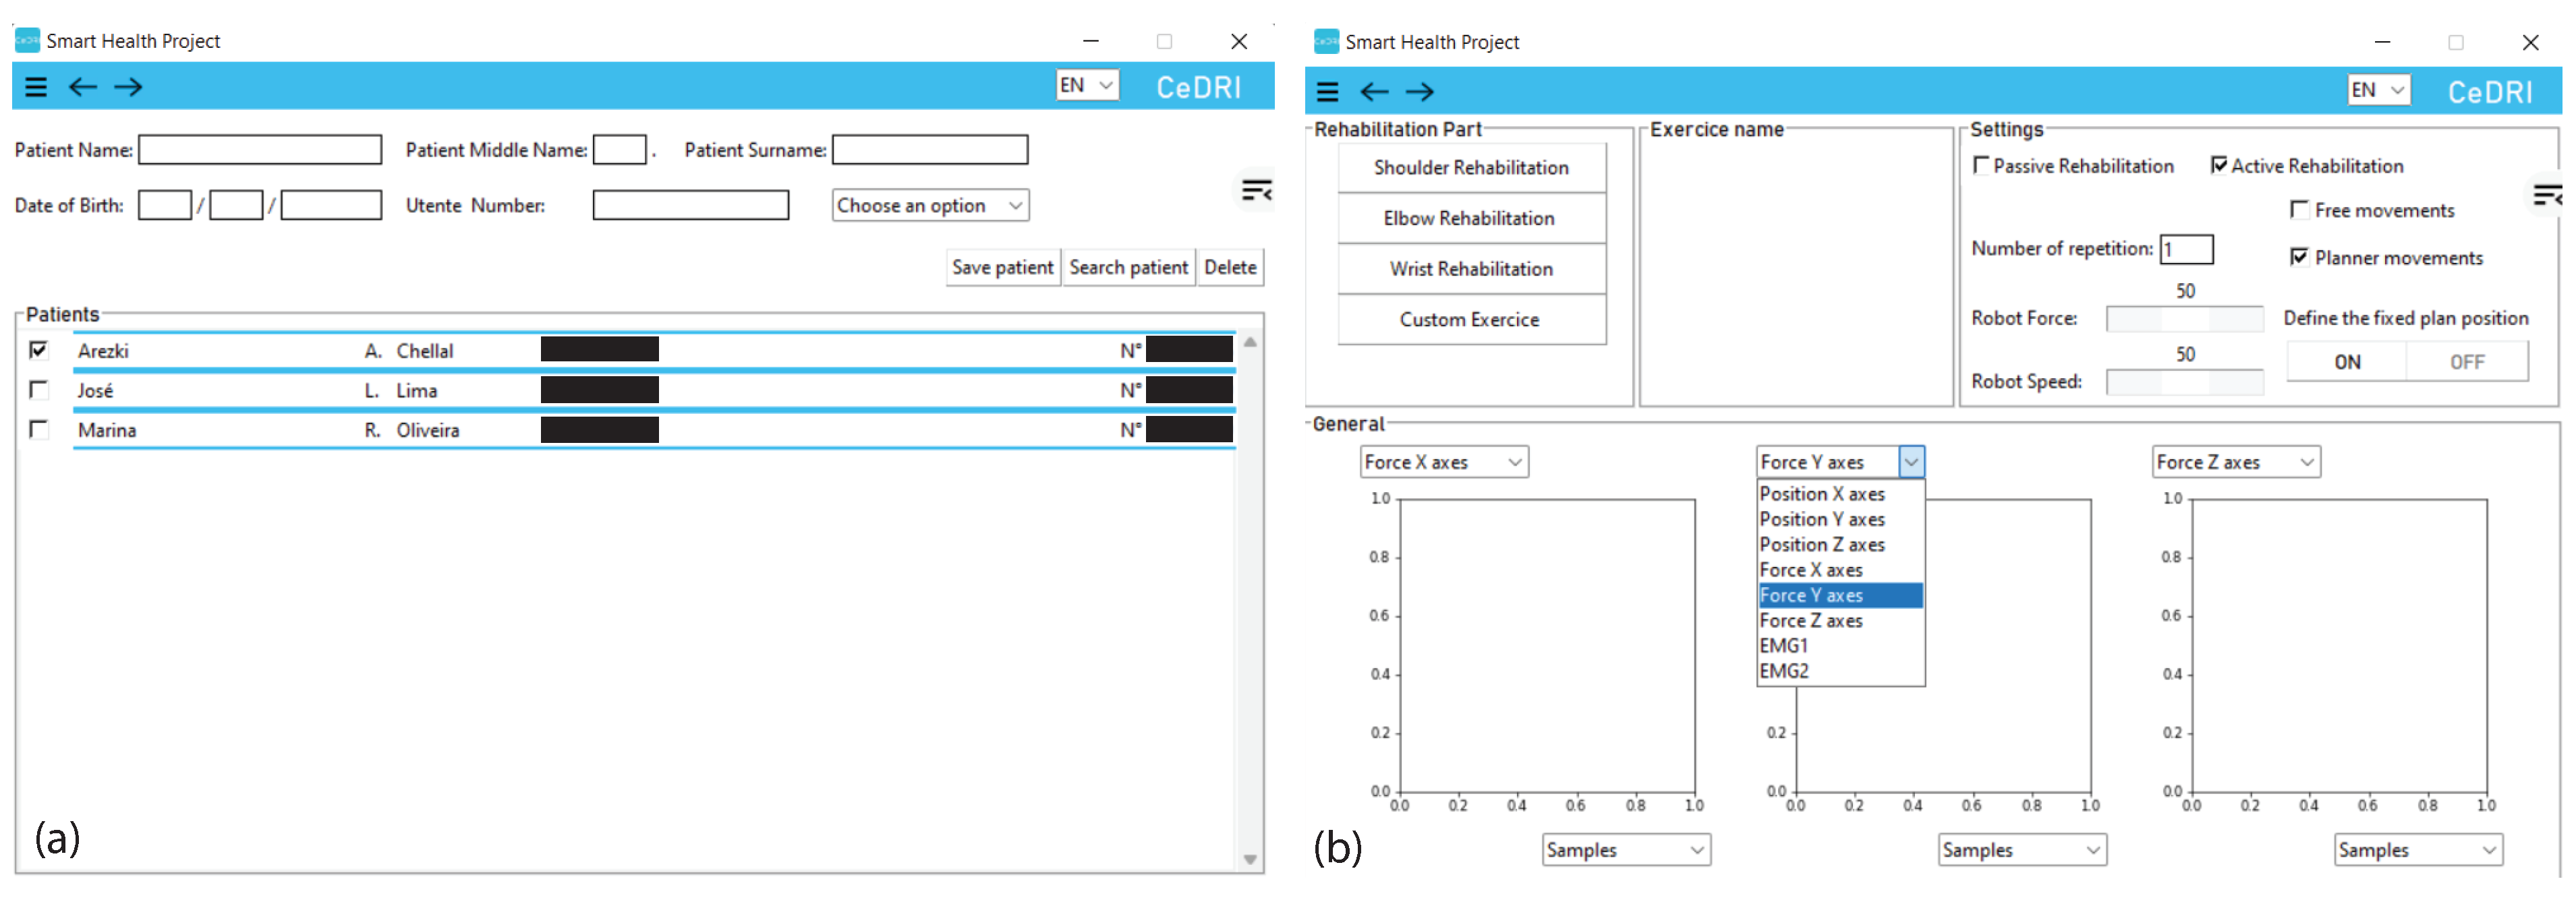Click forward arrow in right rehabilitation window
Screen dimensions: 2576x900
click(x=1419, y=92)
